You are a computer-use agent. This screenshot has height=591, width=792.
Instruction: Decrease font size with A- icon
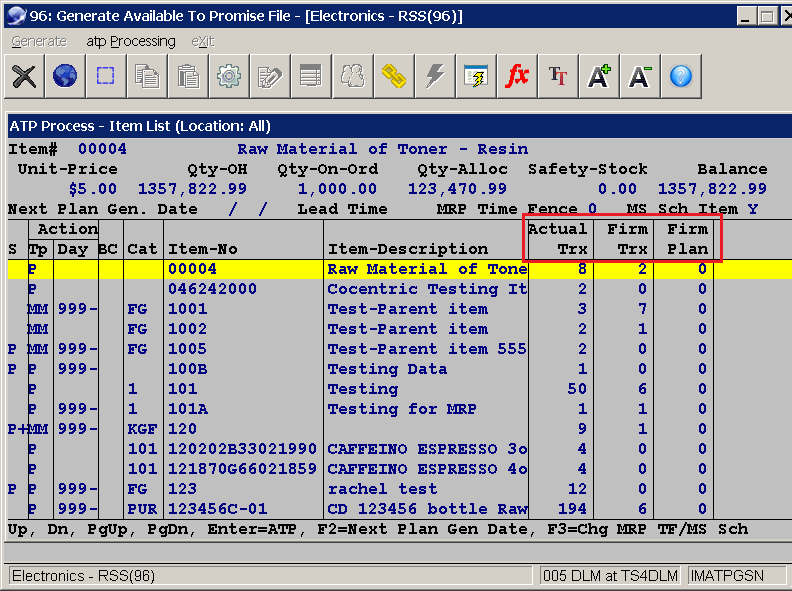(640, 77)
